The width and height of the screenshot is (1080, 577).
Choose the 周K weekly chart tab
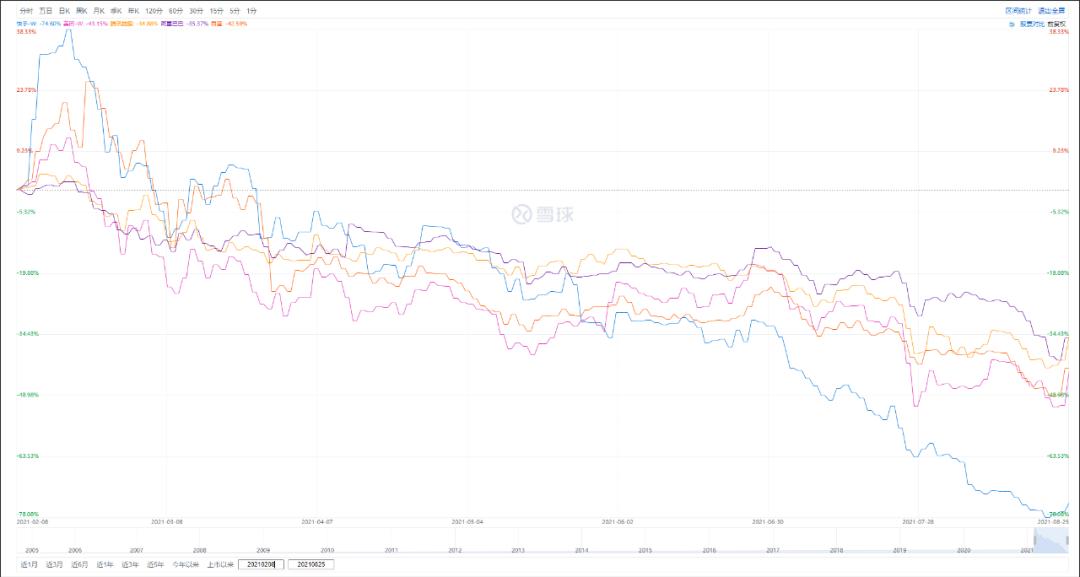click(x=82, y=10)
